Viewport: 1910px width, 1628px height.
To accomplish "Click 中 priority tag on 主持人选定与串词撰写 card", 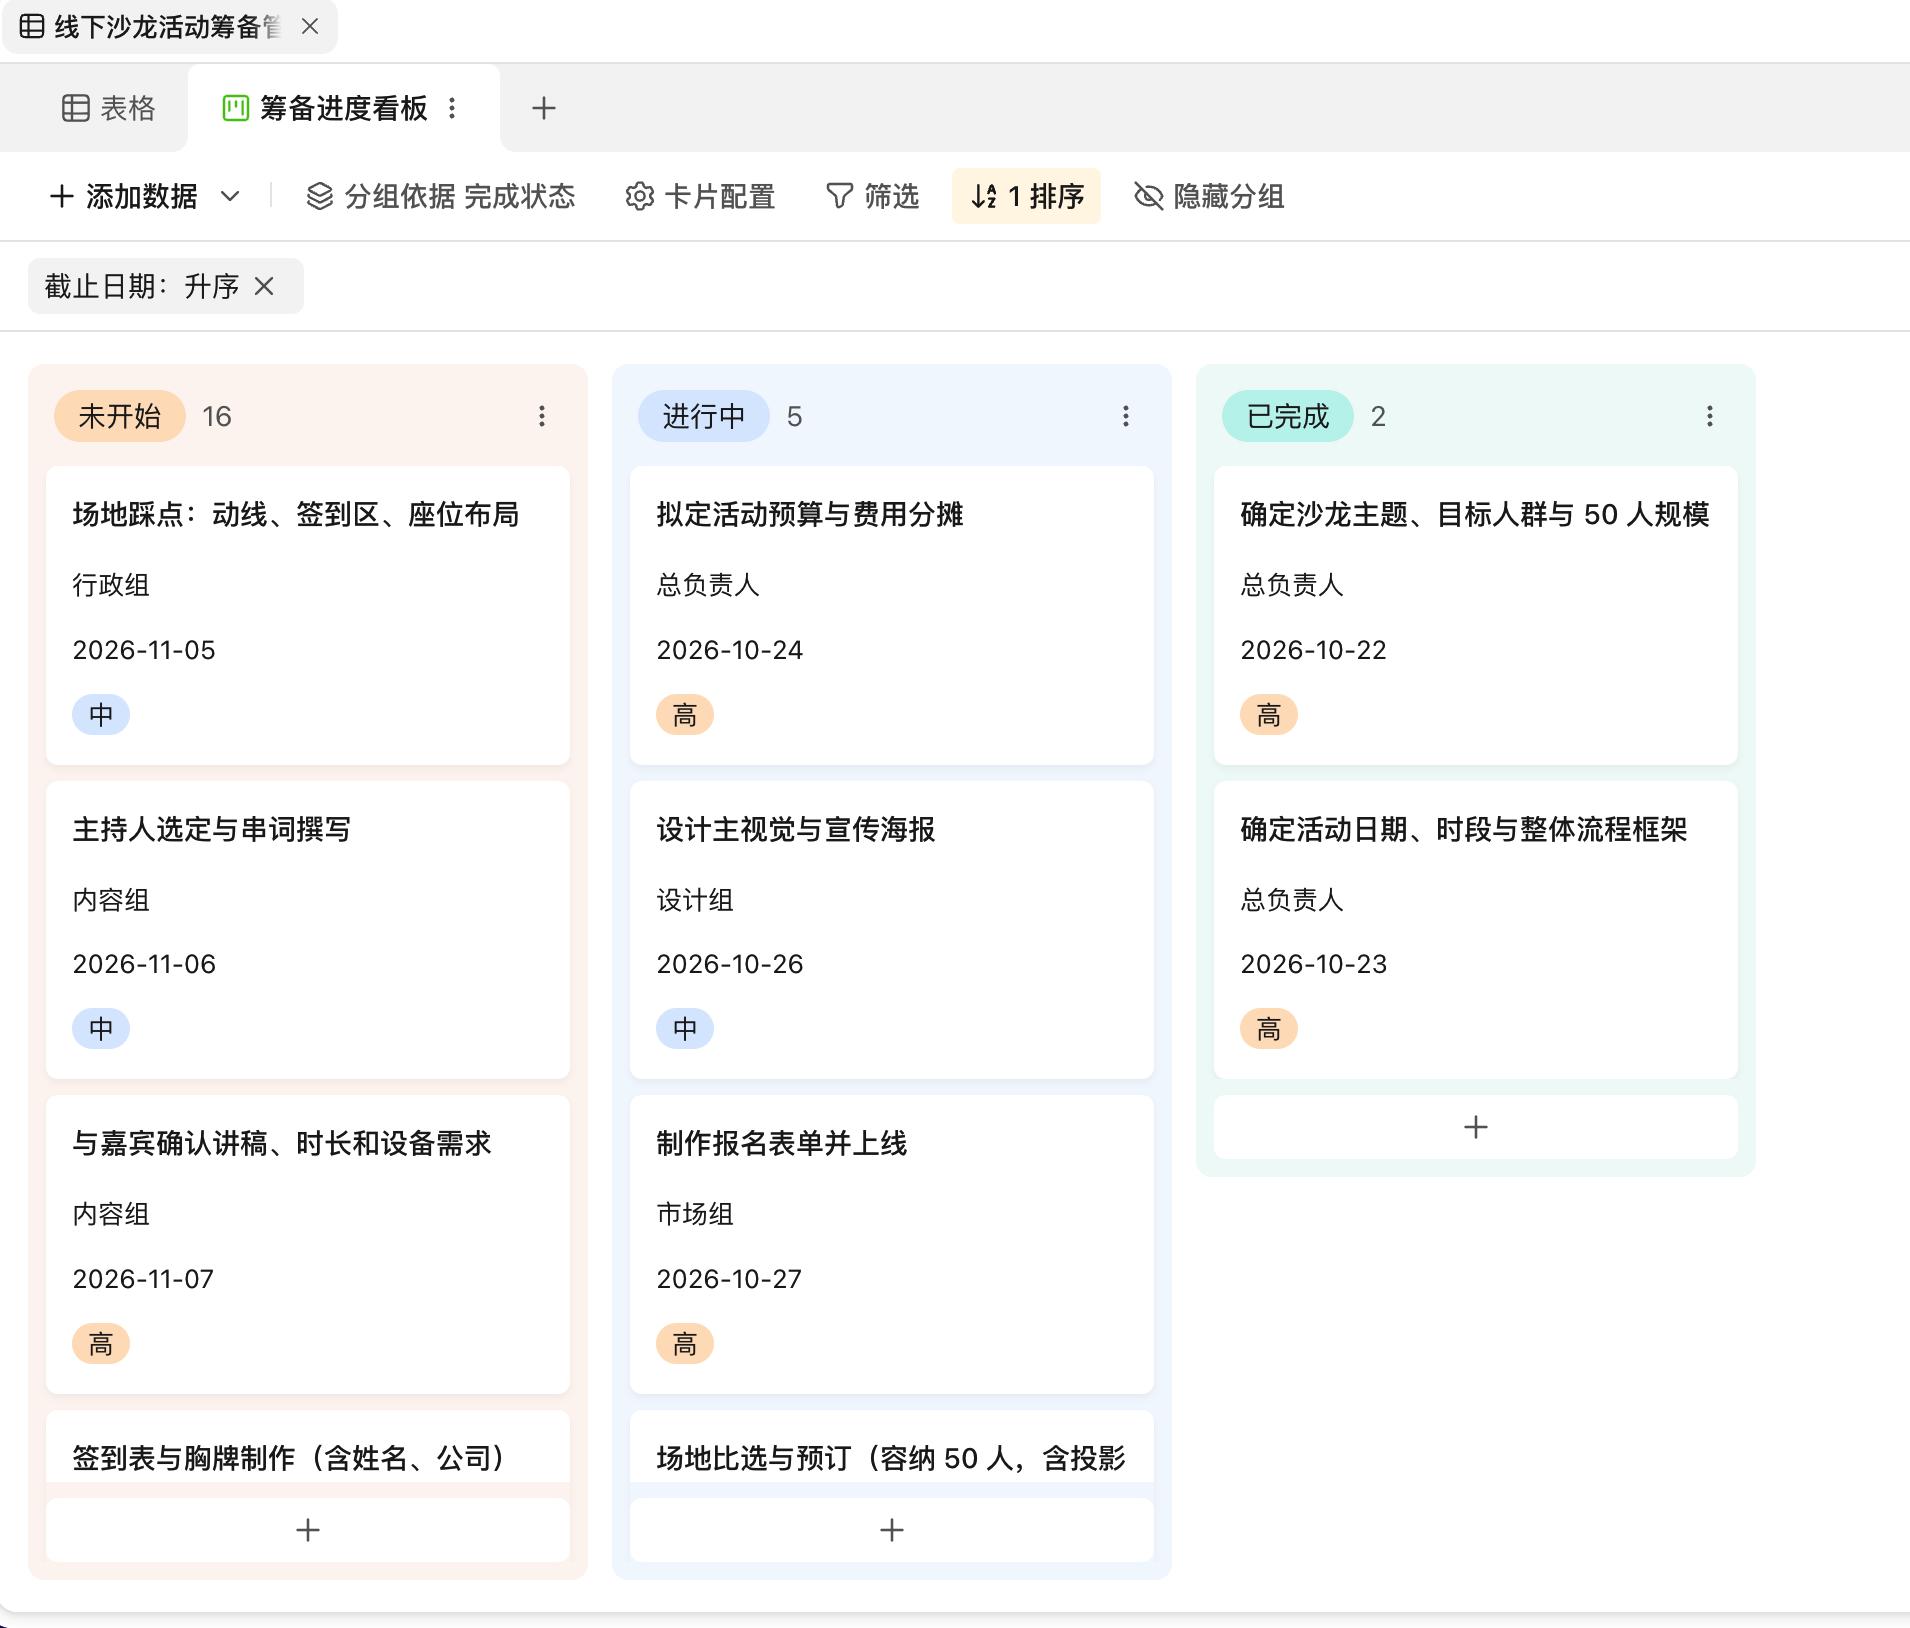I will [x=101, y=1029].
